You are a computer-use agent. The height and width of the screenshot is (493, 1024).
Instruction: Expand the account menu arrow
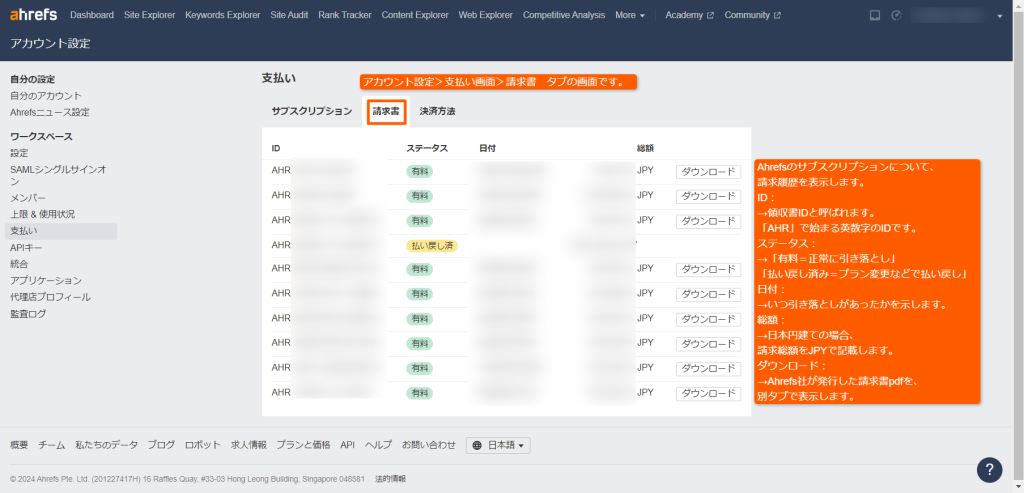point(1000,16)
